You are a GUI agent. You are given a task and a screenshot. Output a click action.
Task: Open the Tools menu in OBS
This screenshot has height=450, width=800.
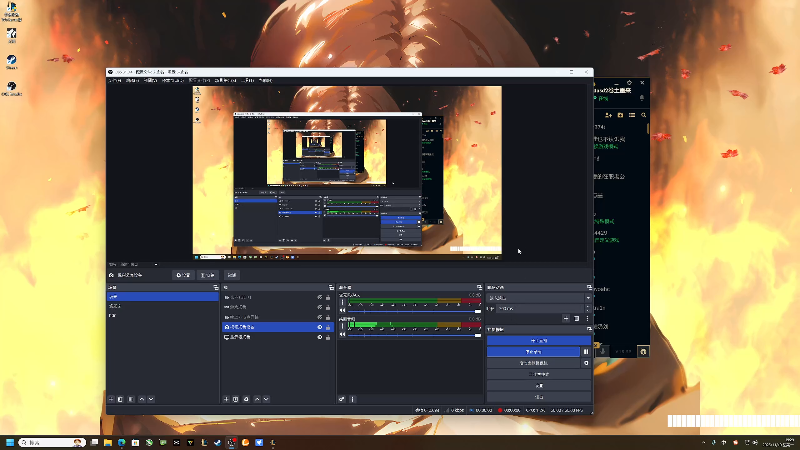(x=247, y=81)
